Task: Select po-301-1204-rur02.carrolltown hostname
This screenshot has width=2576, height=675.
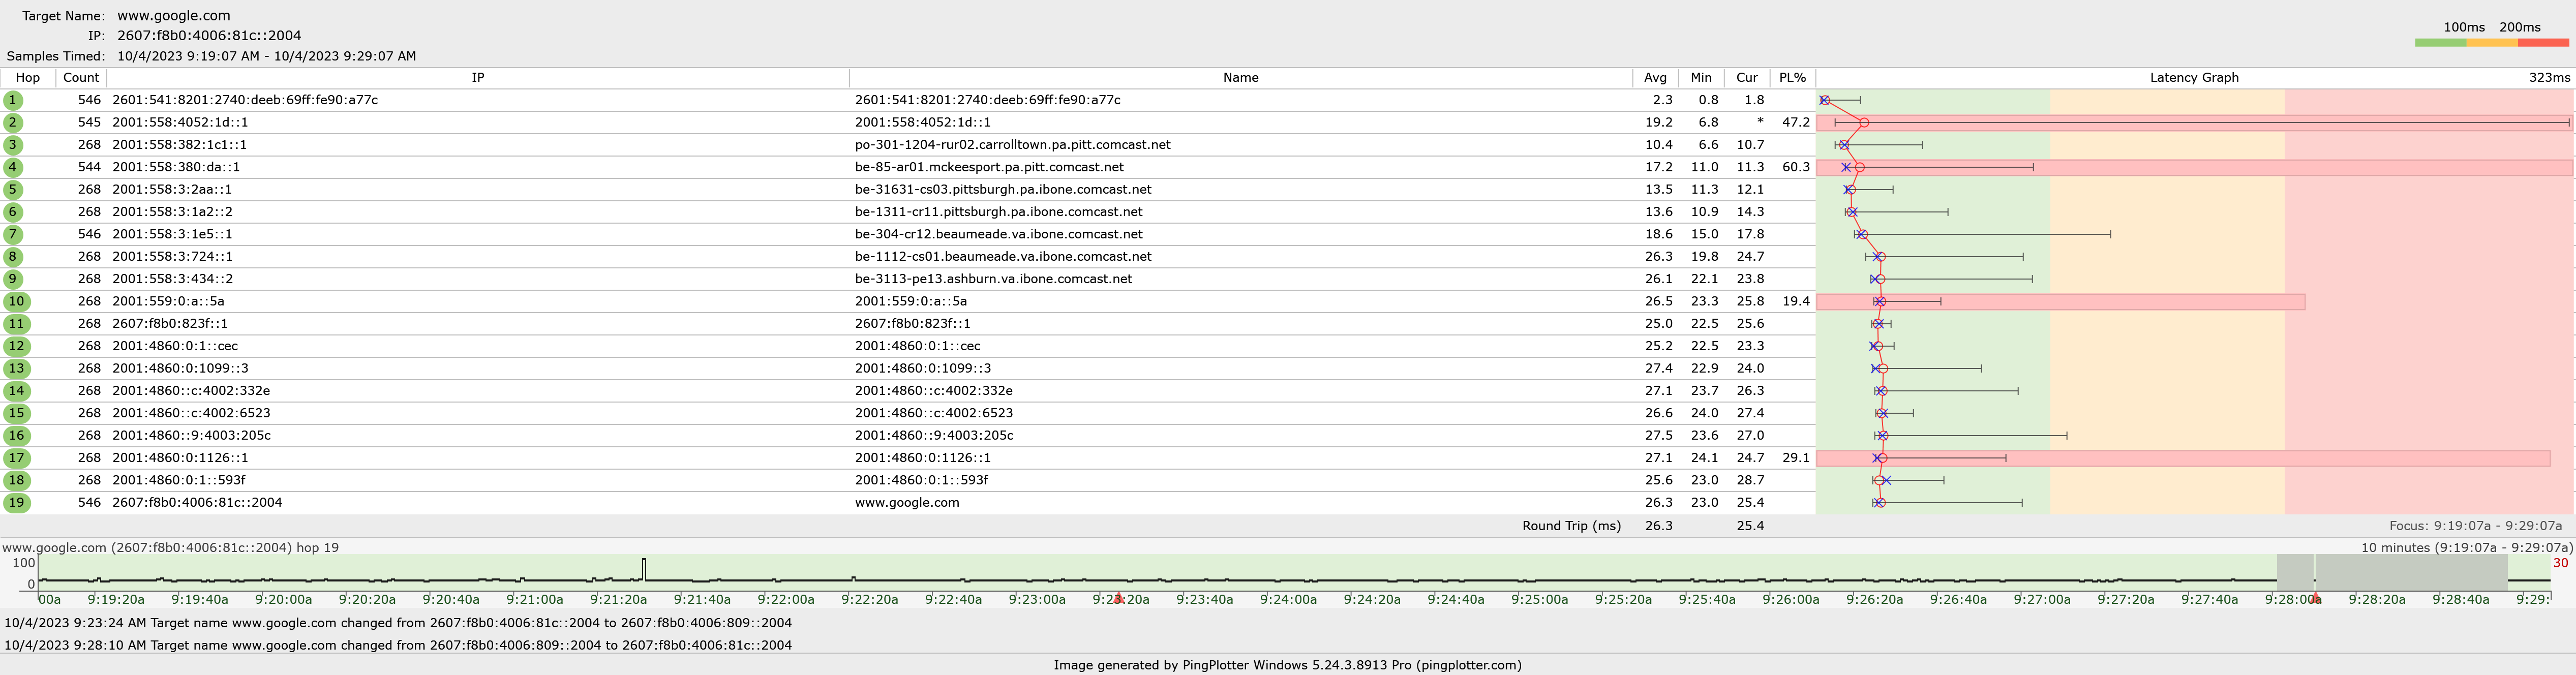Action: (x=1013, y=145)
